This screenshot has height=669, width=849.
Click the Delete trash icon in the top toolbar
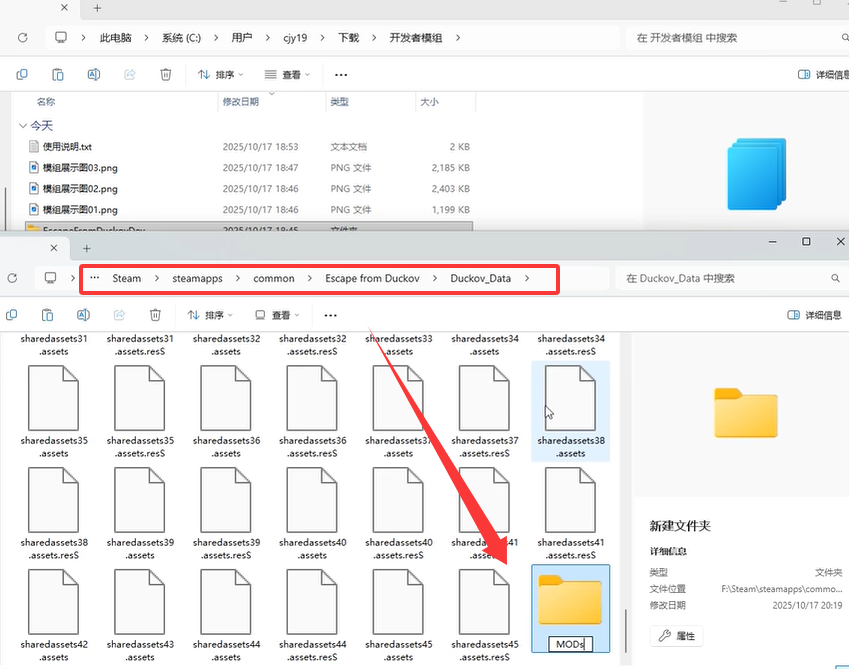pos(165,74)
